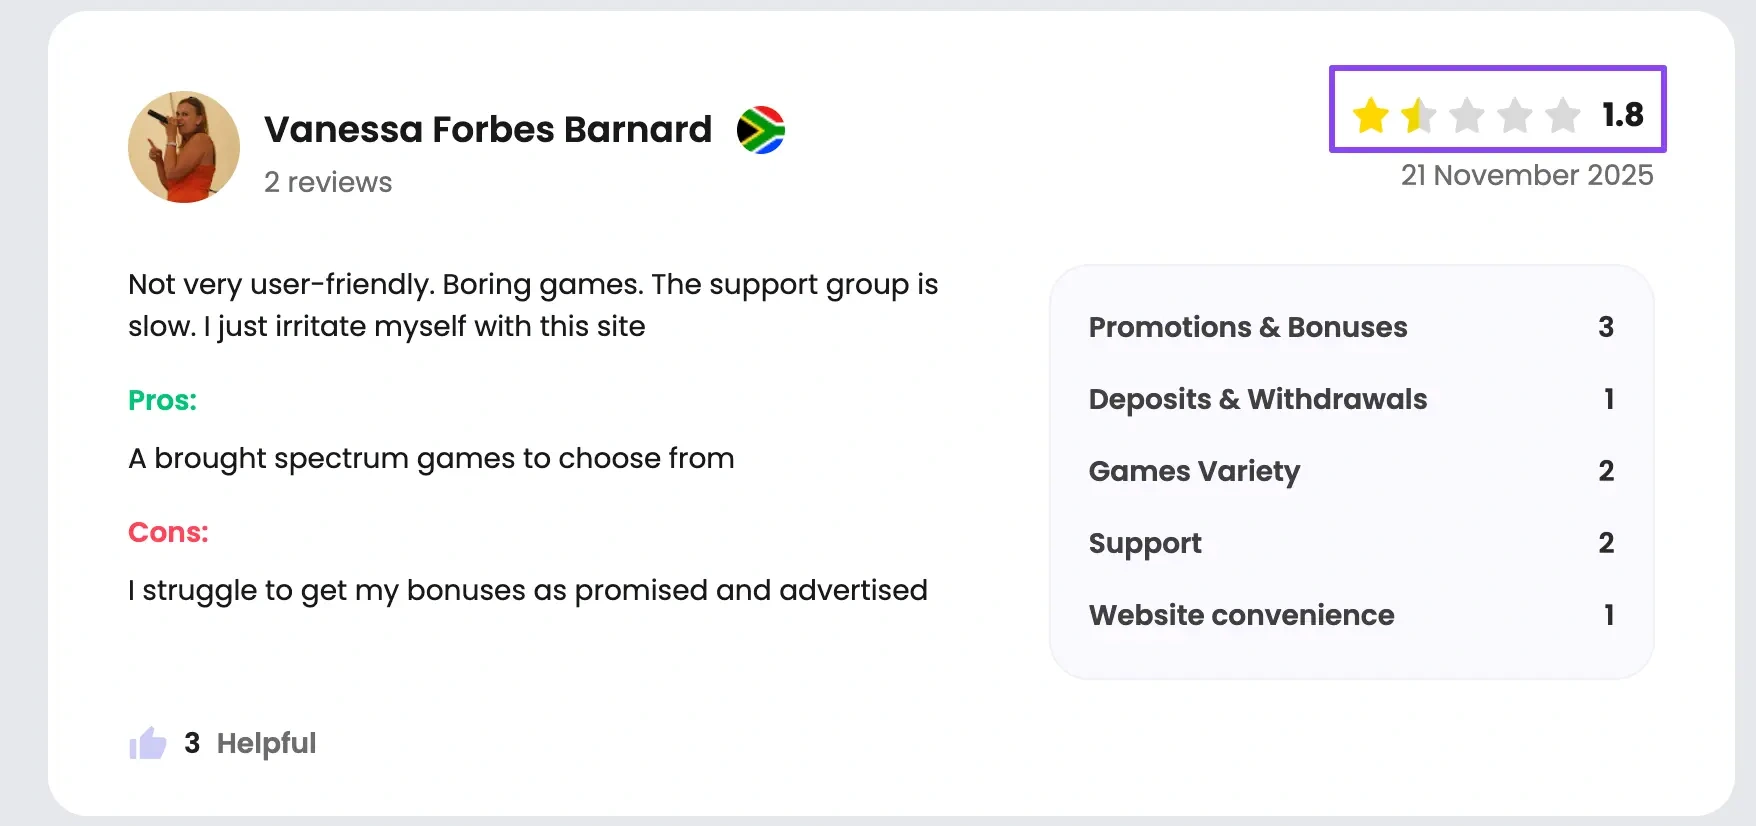The image size is (1756, 826).
Task: Select the Deposits & Withdrawals rating row
Action: point(1350,399)
